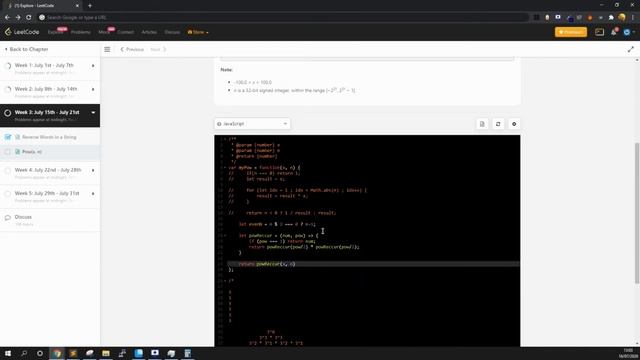The width and height of the screenshot is (640, 360).
Task: Click the fullscreen expand icon
Action: tap(631, 49)
